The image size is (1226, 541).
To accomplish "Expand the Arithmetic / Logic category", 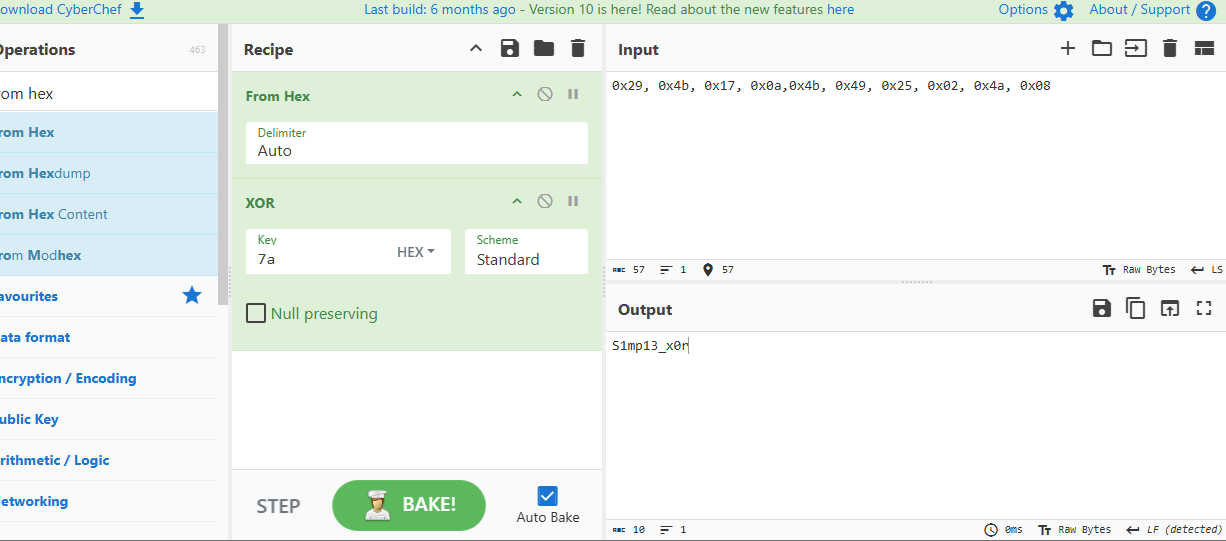I will click(x=109, y=460).
